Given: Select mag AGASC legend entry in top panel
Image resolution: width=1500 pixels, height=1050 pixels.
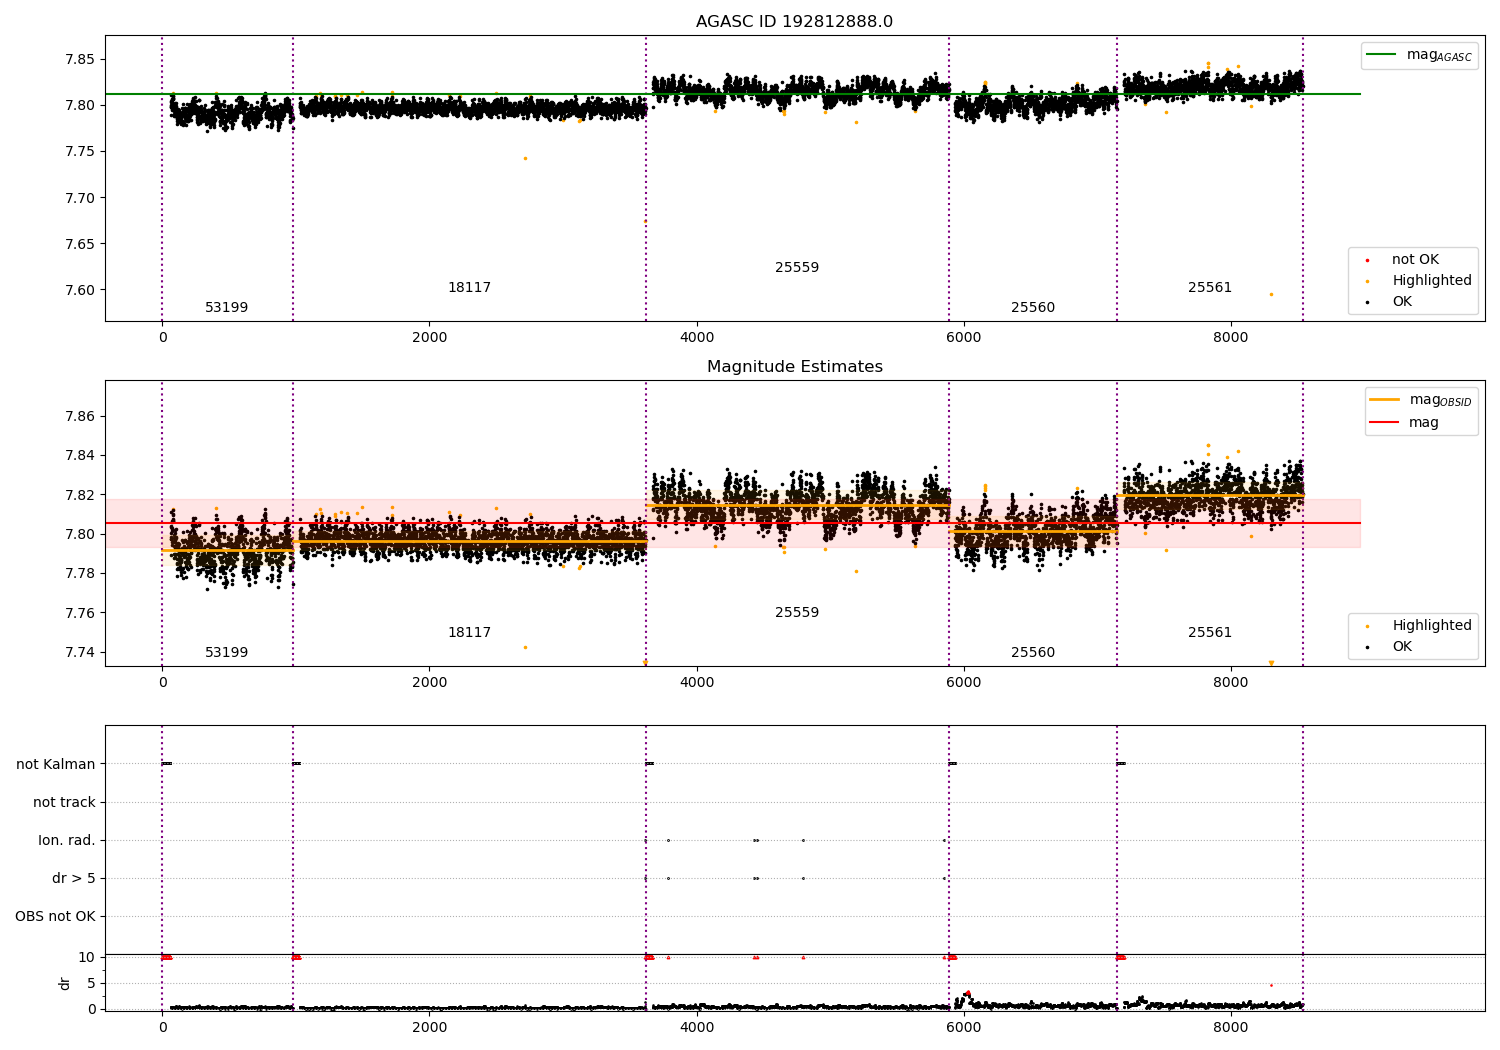Looking at the screenshot, I should coord(1419,56).
